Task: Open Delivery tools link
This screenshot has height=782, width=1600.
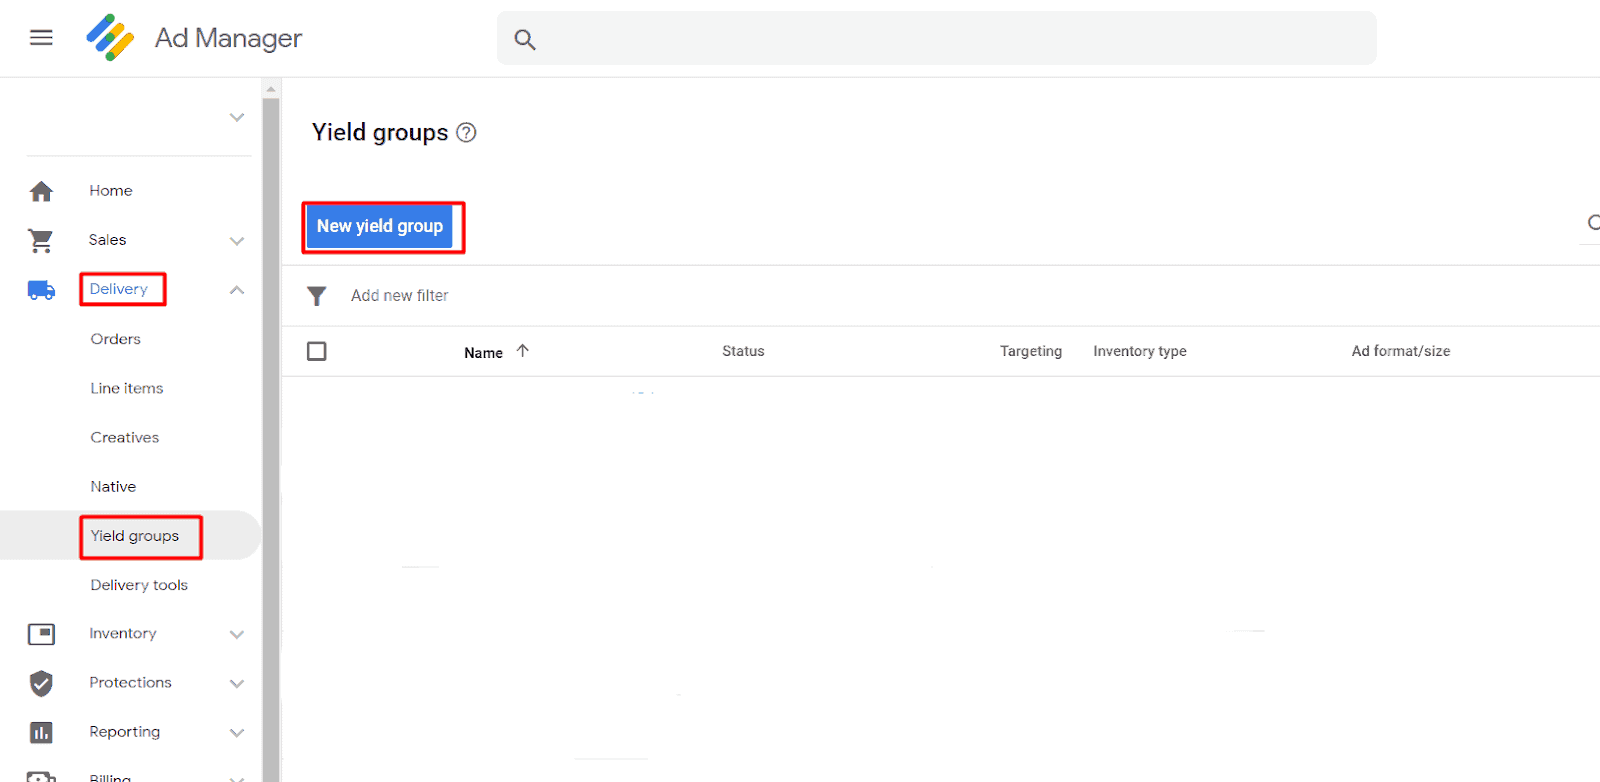Action: (139, 585)
